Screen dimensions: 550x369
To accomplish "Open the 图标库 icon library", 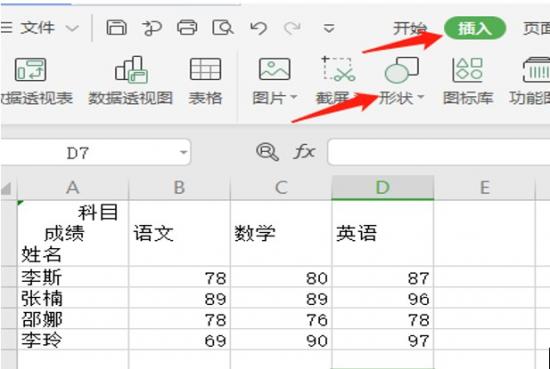I will point(468,81).
